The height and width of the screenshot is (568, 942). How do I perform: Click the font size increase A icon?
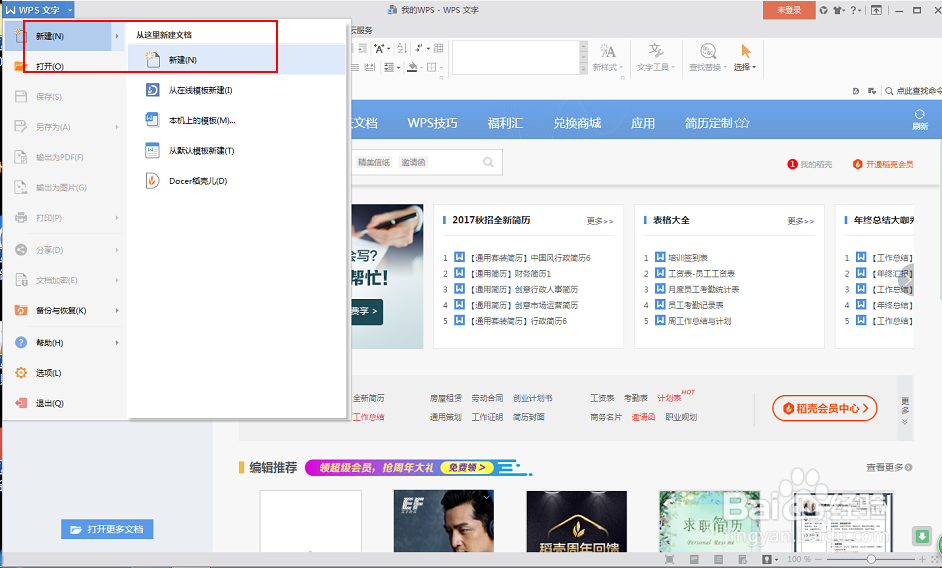(378, 48)
